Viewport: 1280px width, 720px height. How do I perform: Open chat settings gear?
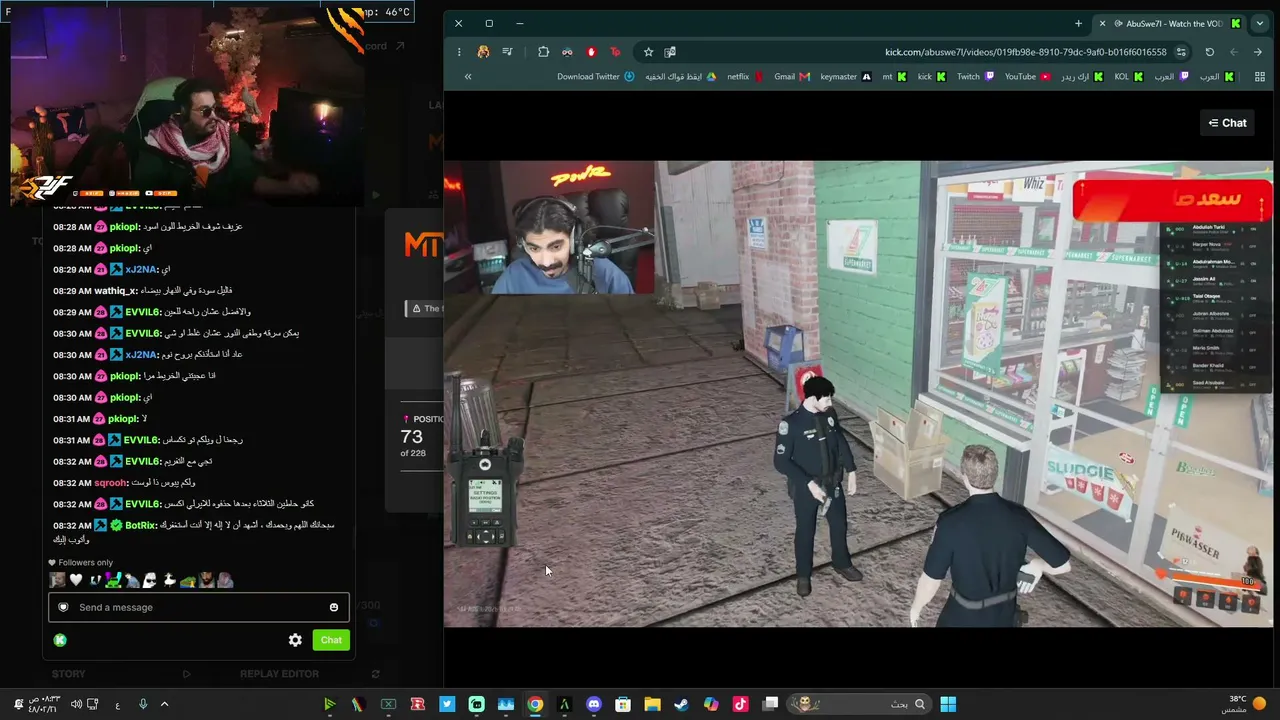295,640
